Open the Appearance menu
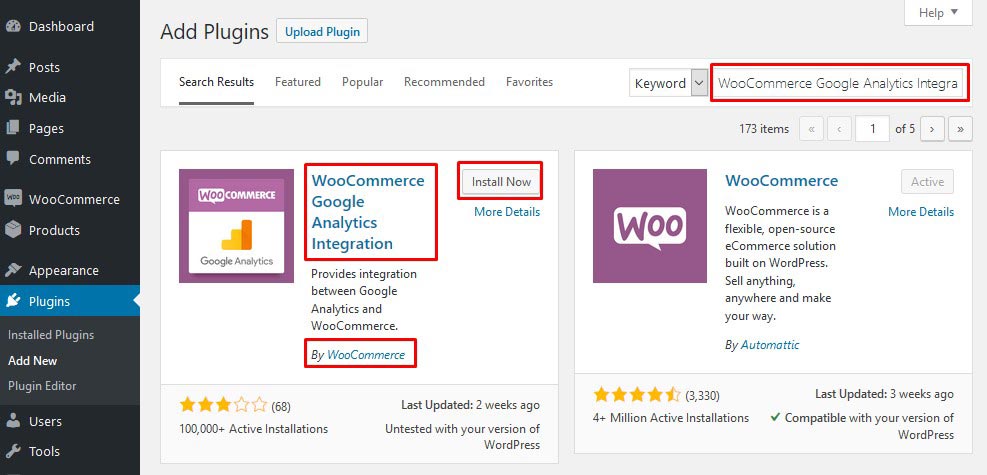The image size is (987, 475). (70, 271)
